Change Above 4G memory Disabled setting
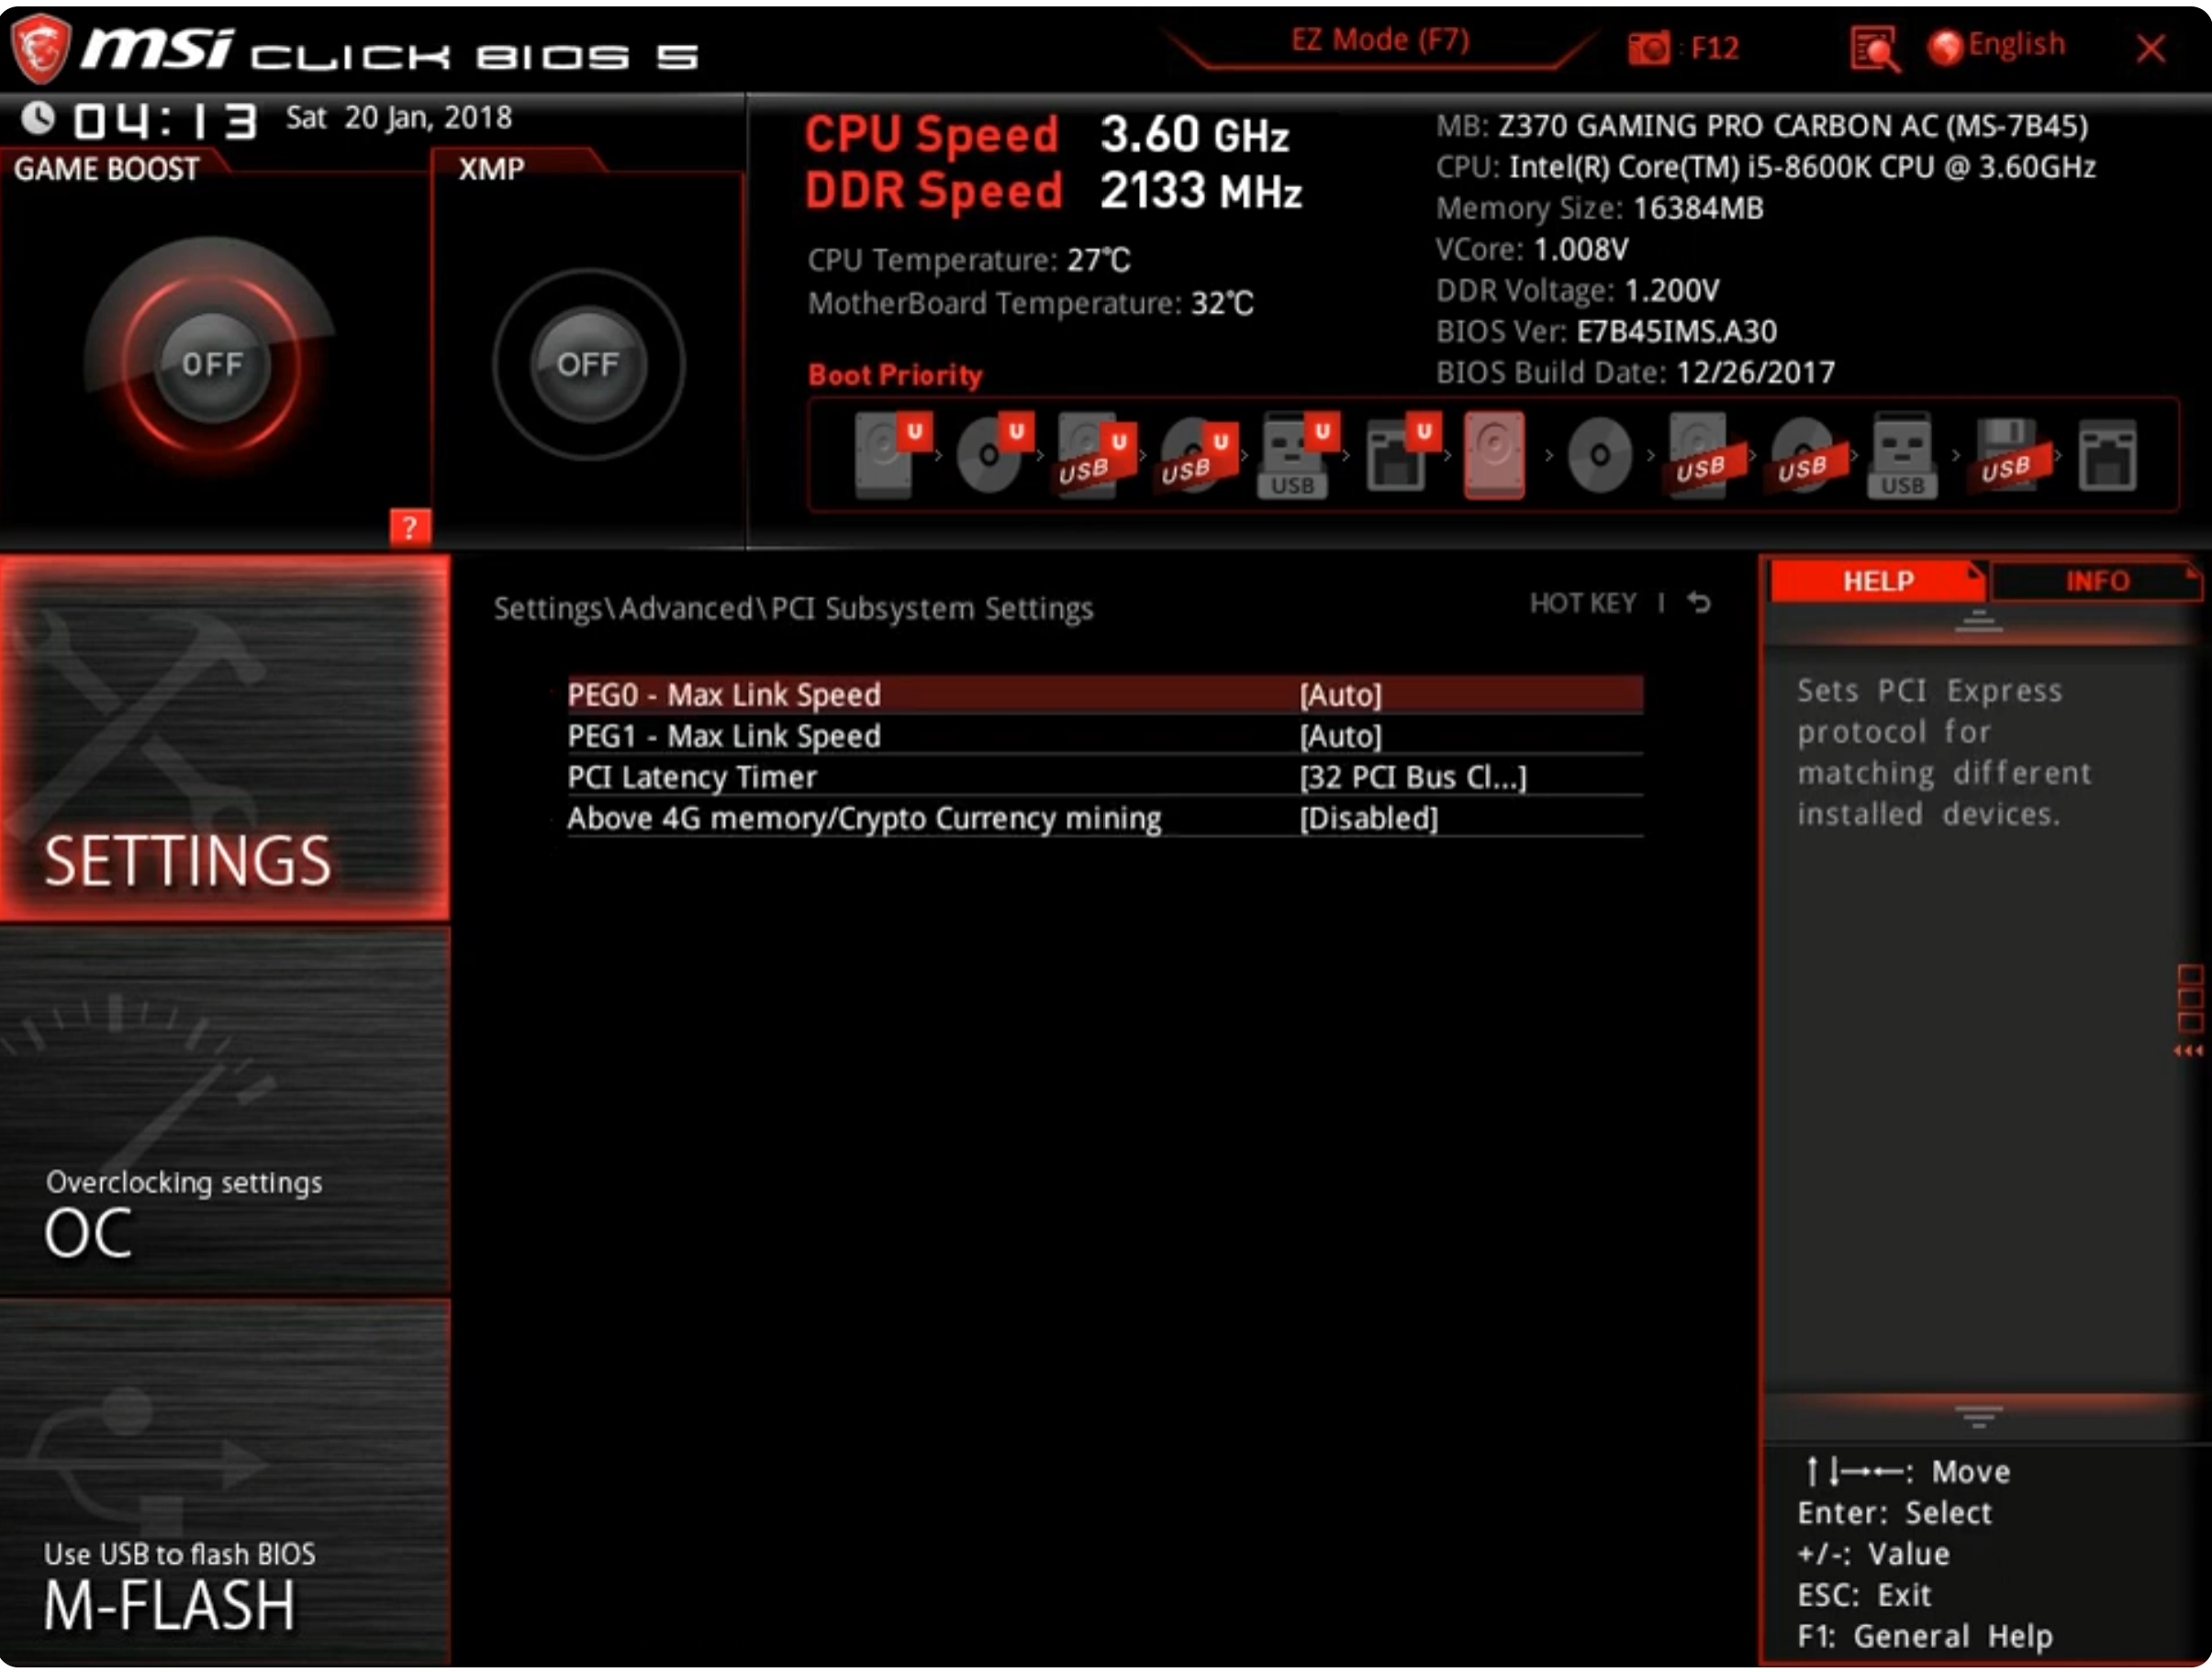 (x=1367, y=818)
